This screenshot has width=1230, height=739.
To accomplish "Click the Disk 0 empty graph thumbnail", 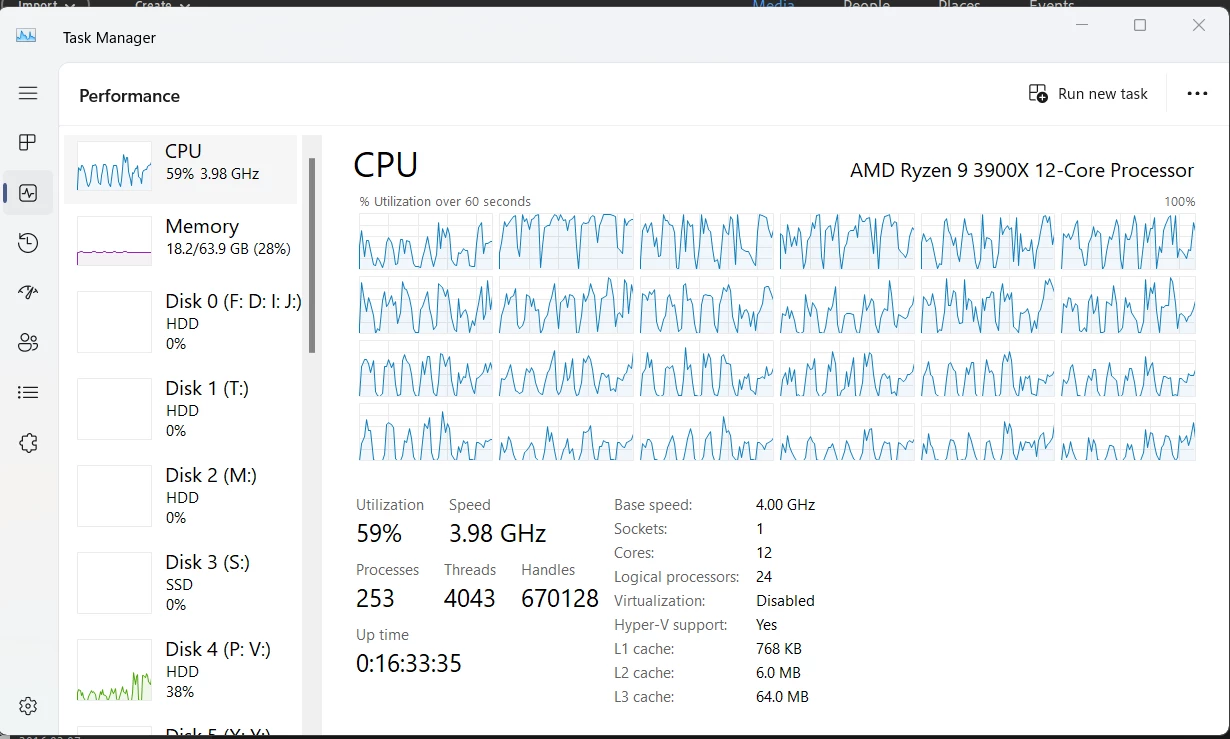I will pyautogui.click(x=114, y=322).
